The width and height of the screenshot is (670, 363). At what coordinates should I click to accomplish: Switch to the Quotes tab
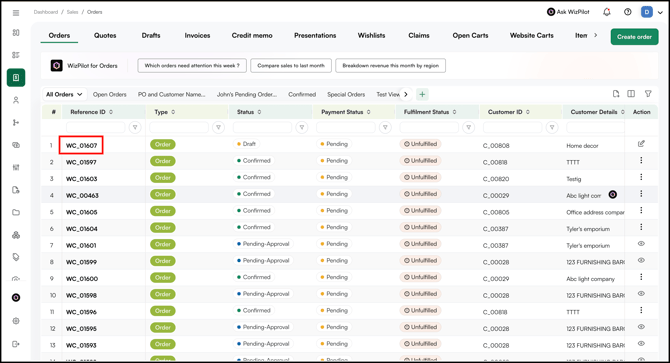pos(105,35)
